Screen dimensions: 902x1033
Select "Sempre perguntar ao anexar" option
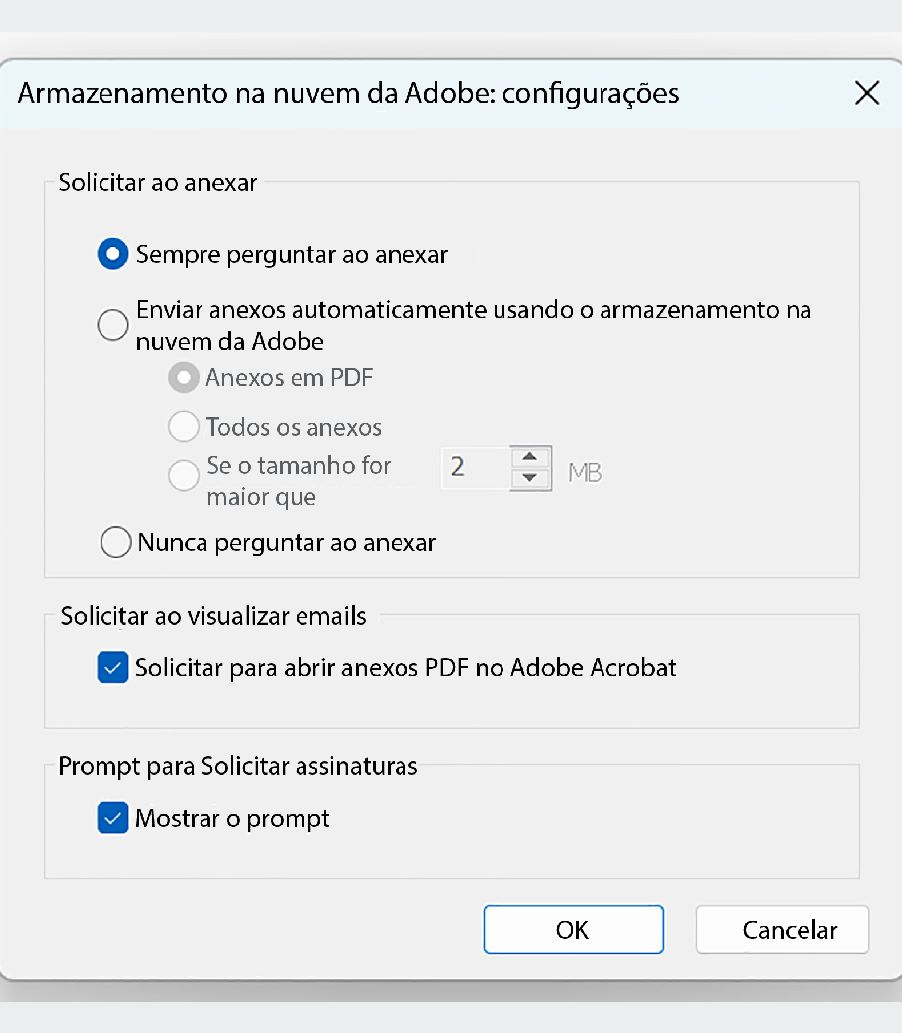click(x=113, y=254)
